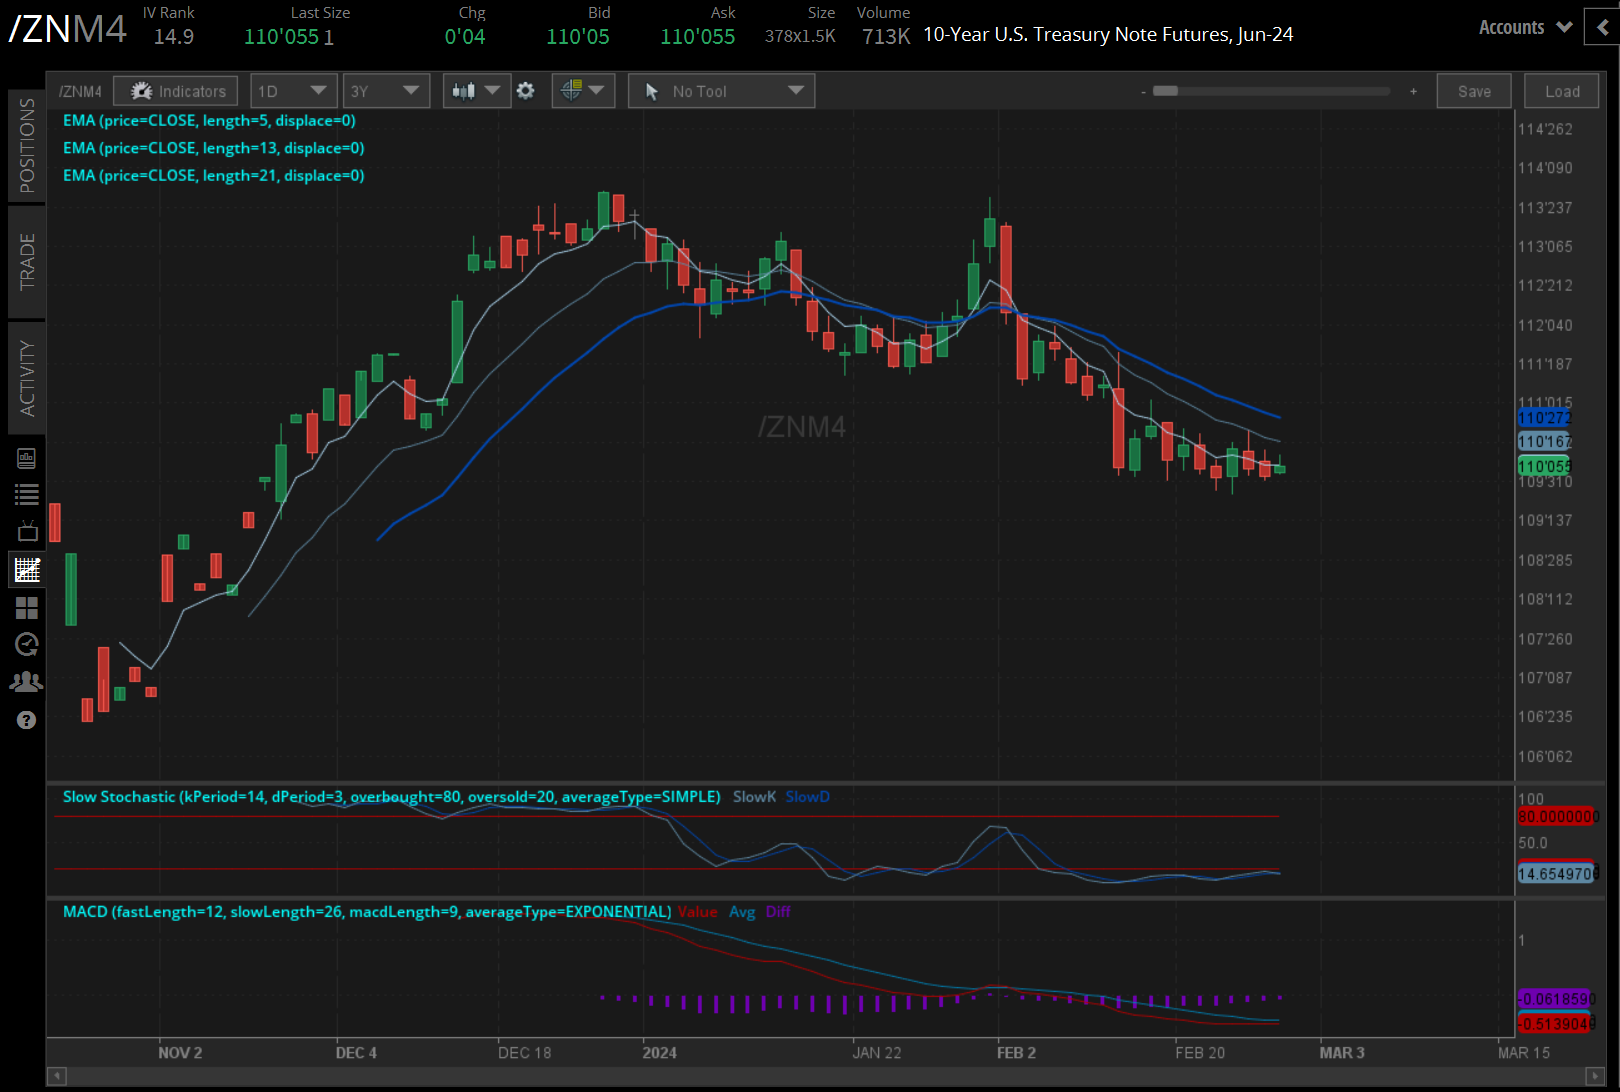
Task: Open the four-square grid view icon
Action: [27, 607]
